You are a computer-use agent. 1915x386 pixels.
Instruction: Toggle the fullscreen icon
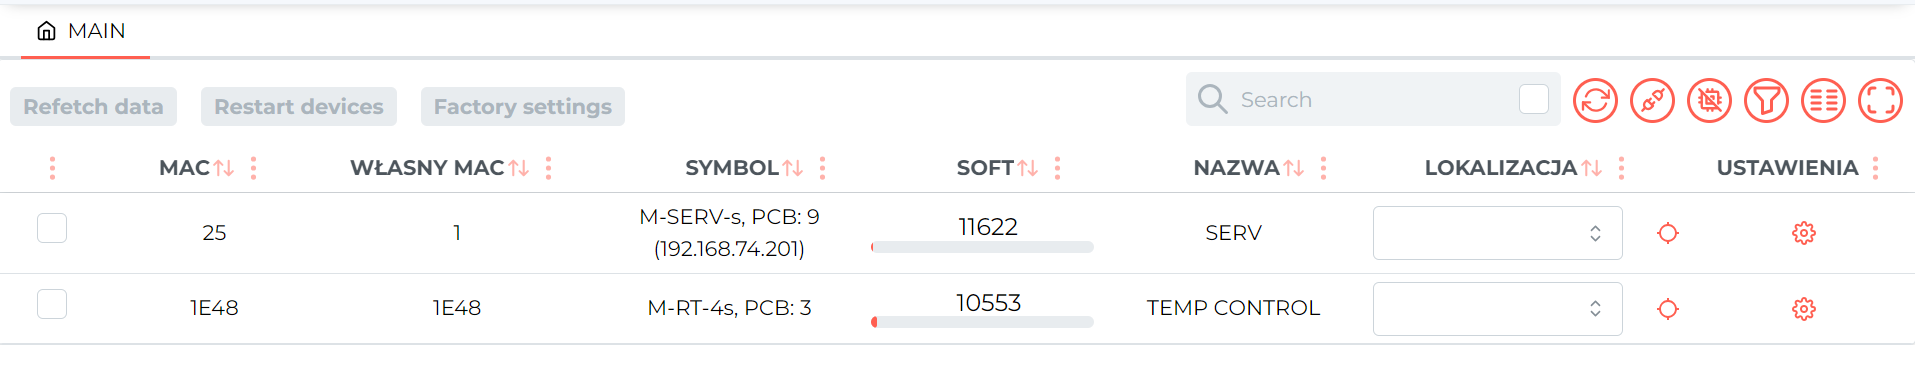(x=1880, y=100)
